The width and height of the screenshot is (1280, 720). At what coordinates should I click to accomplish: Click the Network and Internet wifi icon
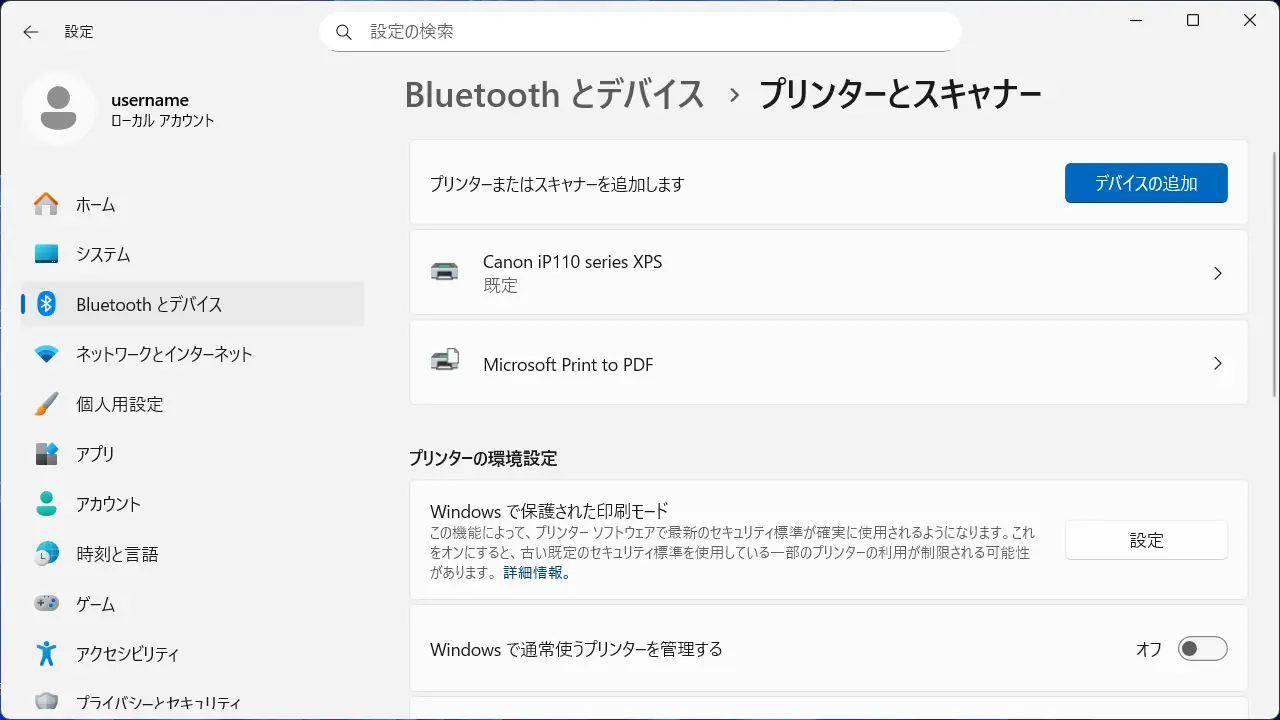point(46,354)
